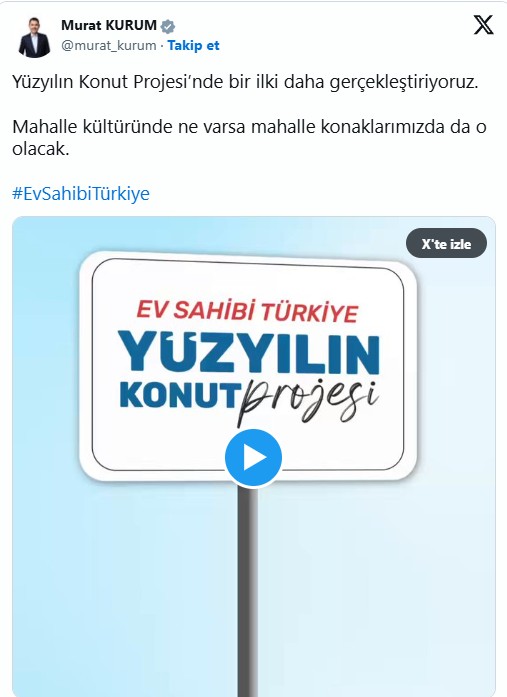The image size is (507, 697).
Task: Open the #EvSahibiTürkiye hashtag
Action: tap(81, 193)
